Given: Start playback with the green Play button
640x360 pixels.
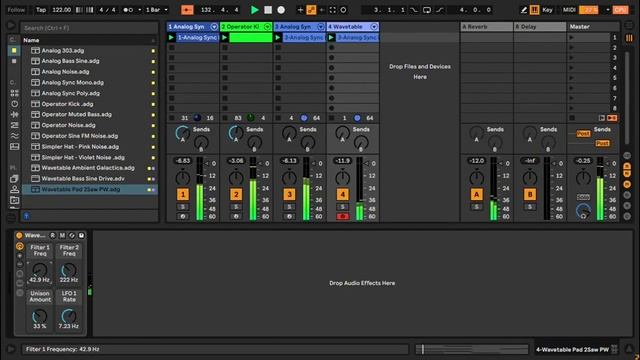Looking at the screenshot, I should [255, 10].
